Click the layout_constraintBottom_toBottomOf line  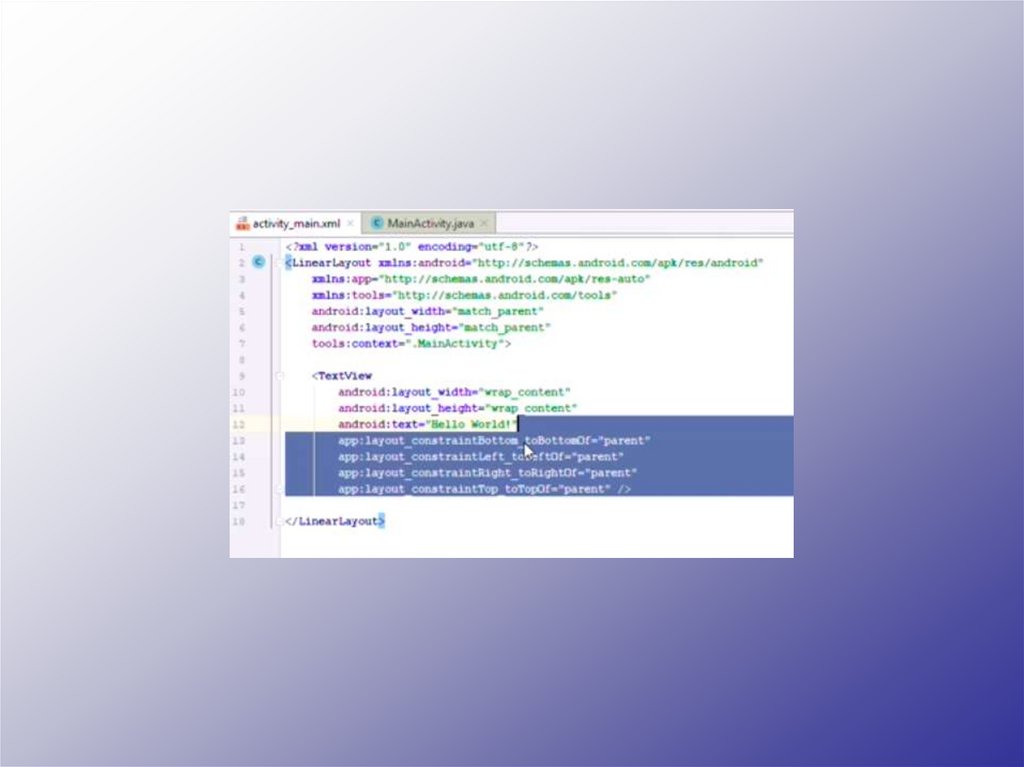[x=494, y=440]
